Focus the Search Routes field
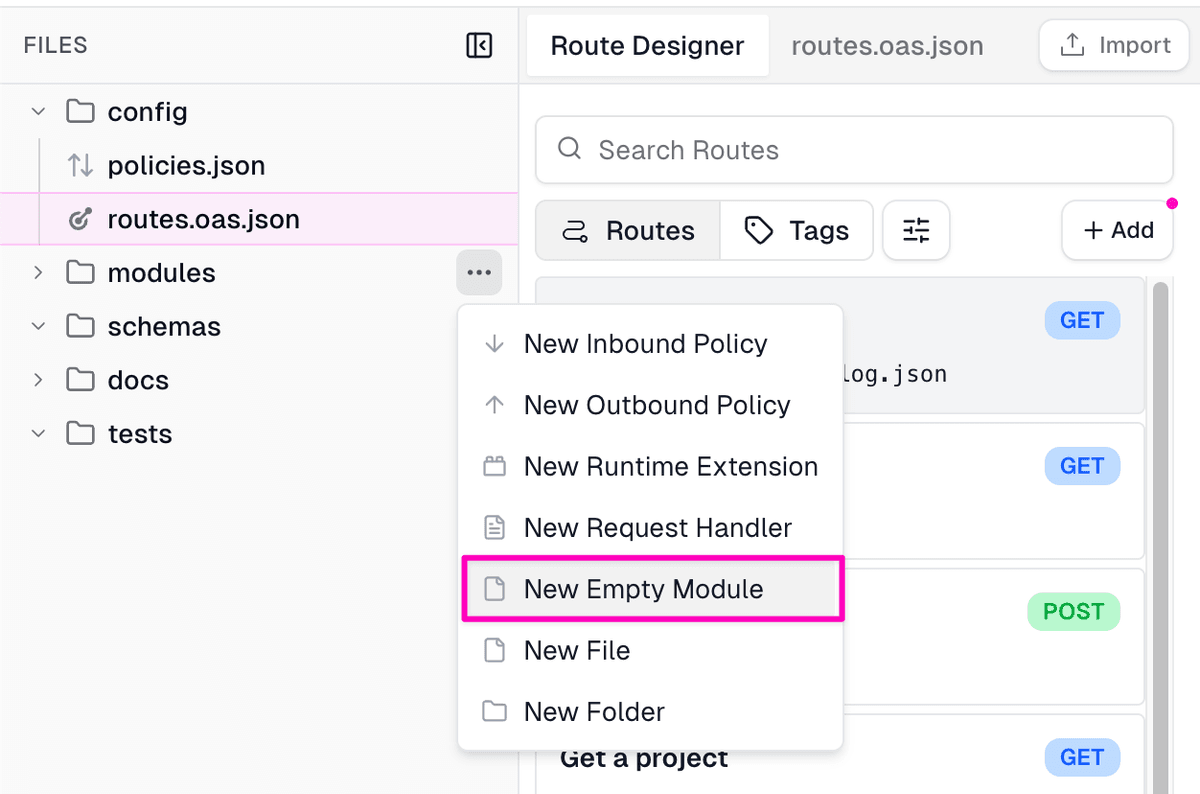Image resolution: width=1200 pixels, height=794 pixels. [854, 150]
